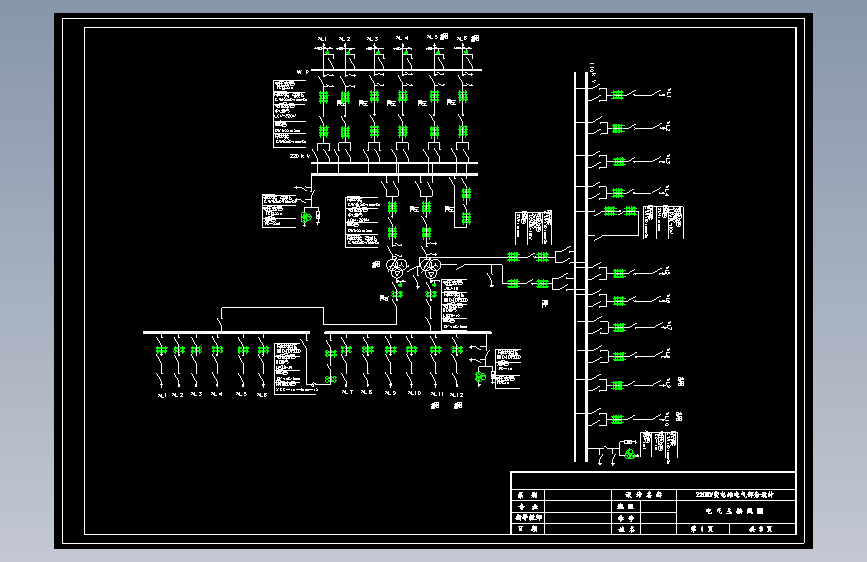Screen dimensions: 867x562
Task: Click the 共3页 total pages cell
Action: (762, 529)
